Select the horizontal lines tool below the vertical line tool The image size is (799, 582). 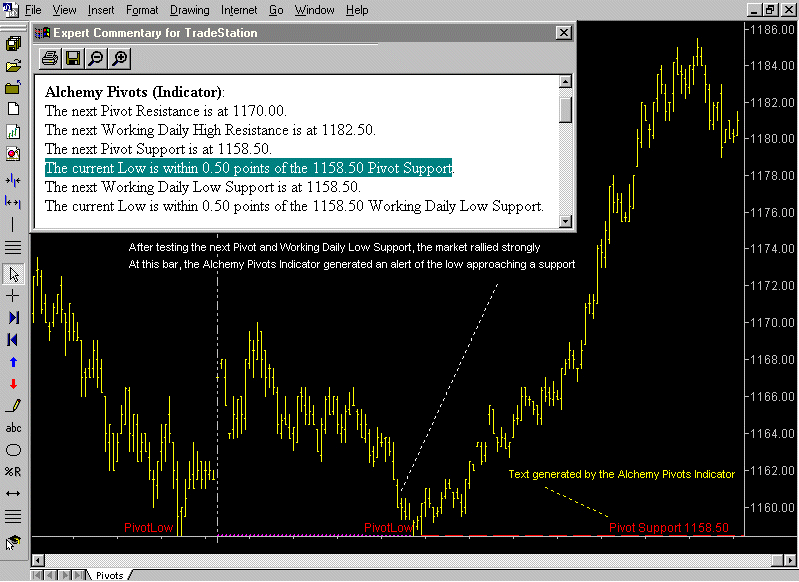coord(13,247)
